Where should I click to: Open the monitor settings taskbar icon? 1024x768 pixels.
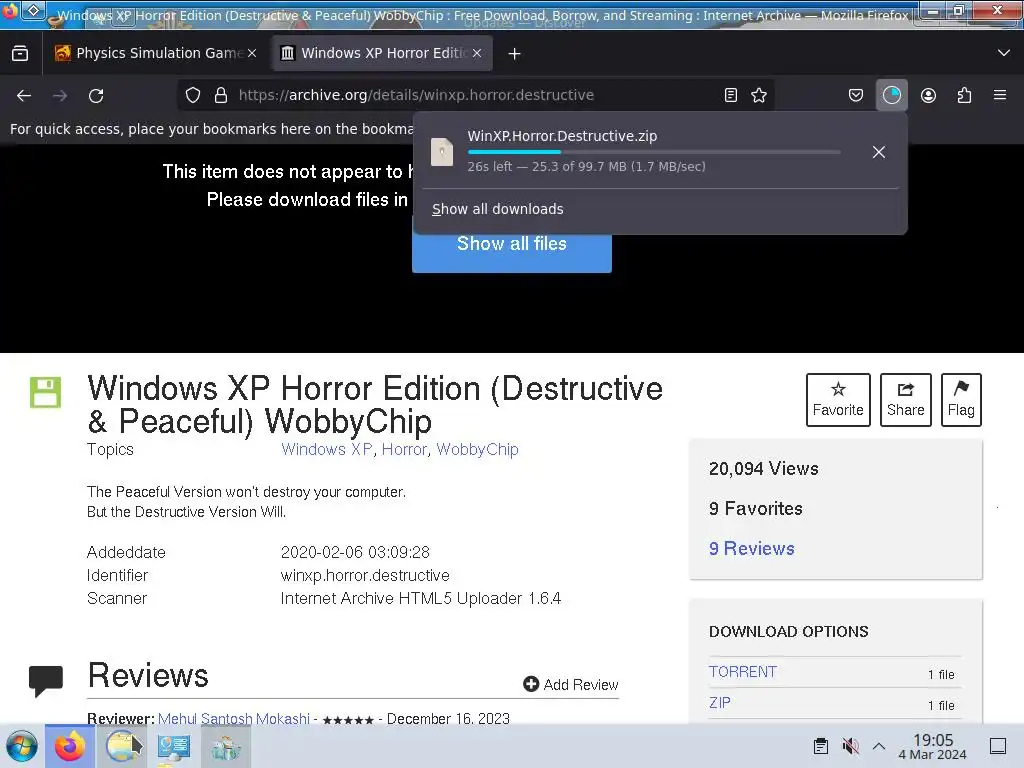click(174, 746)
